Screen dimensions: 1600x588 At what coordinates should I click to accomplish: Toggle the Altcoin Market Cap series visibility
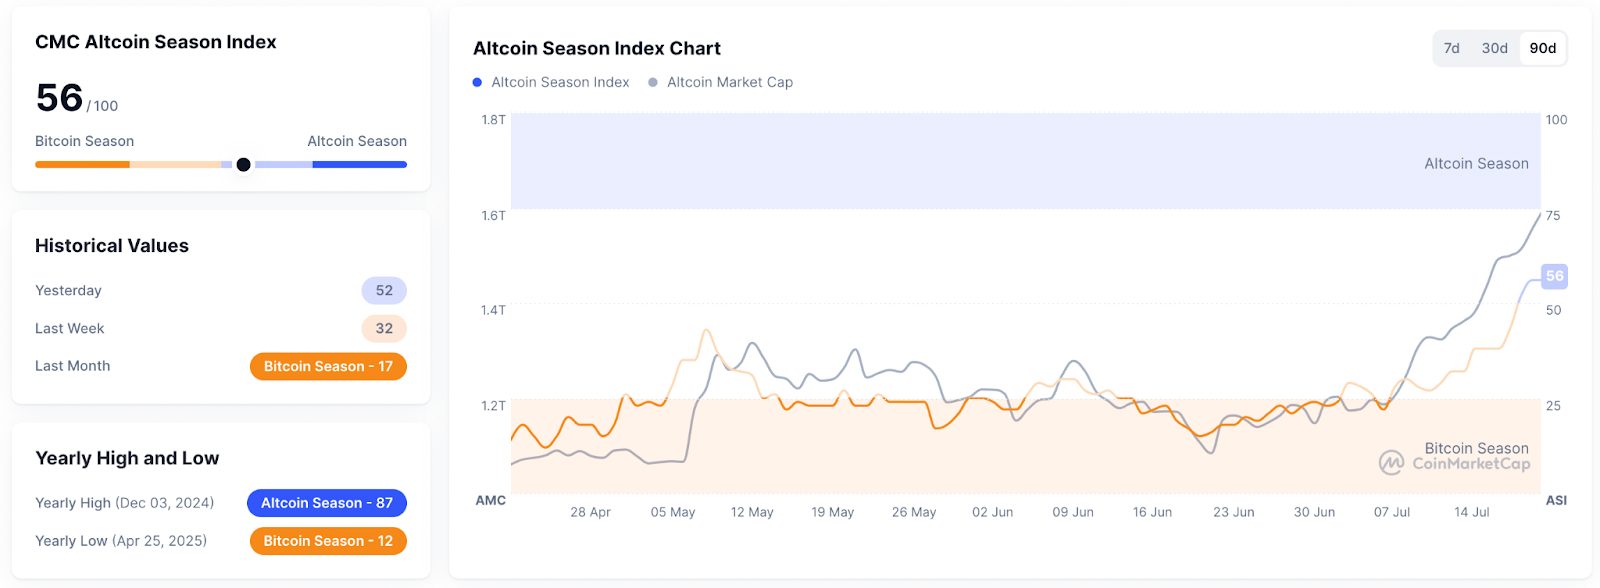pos(729,82)
